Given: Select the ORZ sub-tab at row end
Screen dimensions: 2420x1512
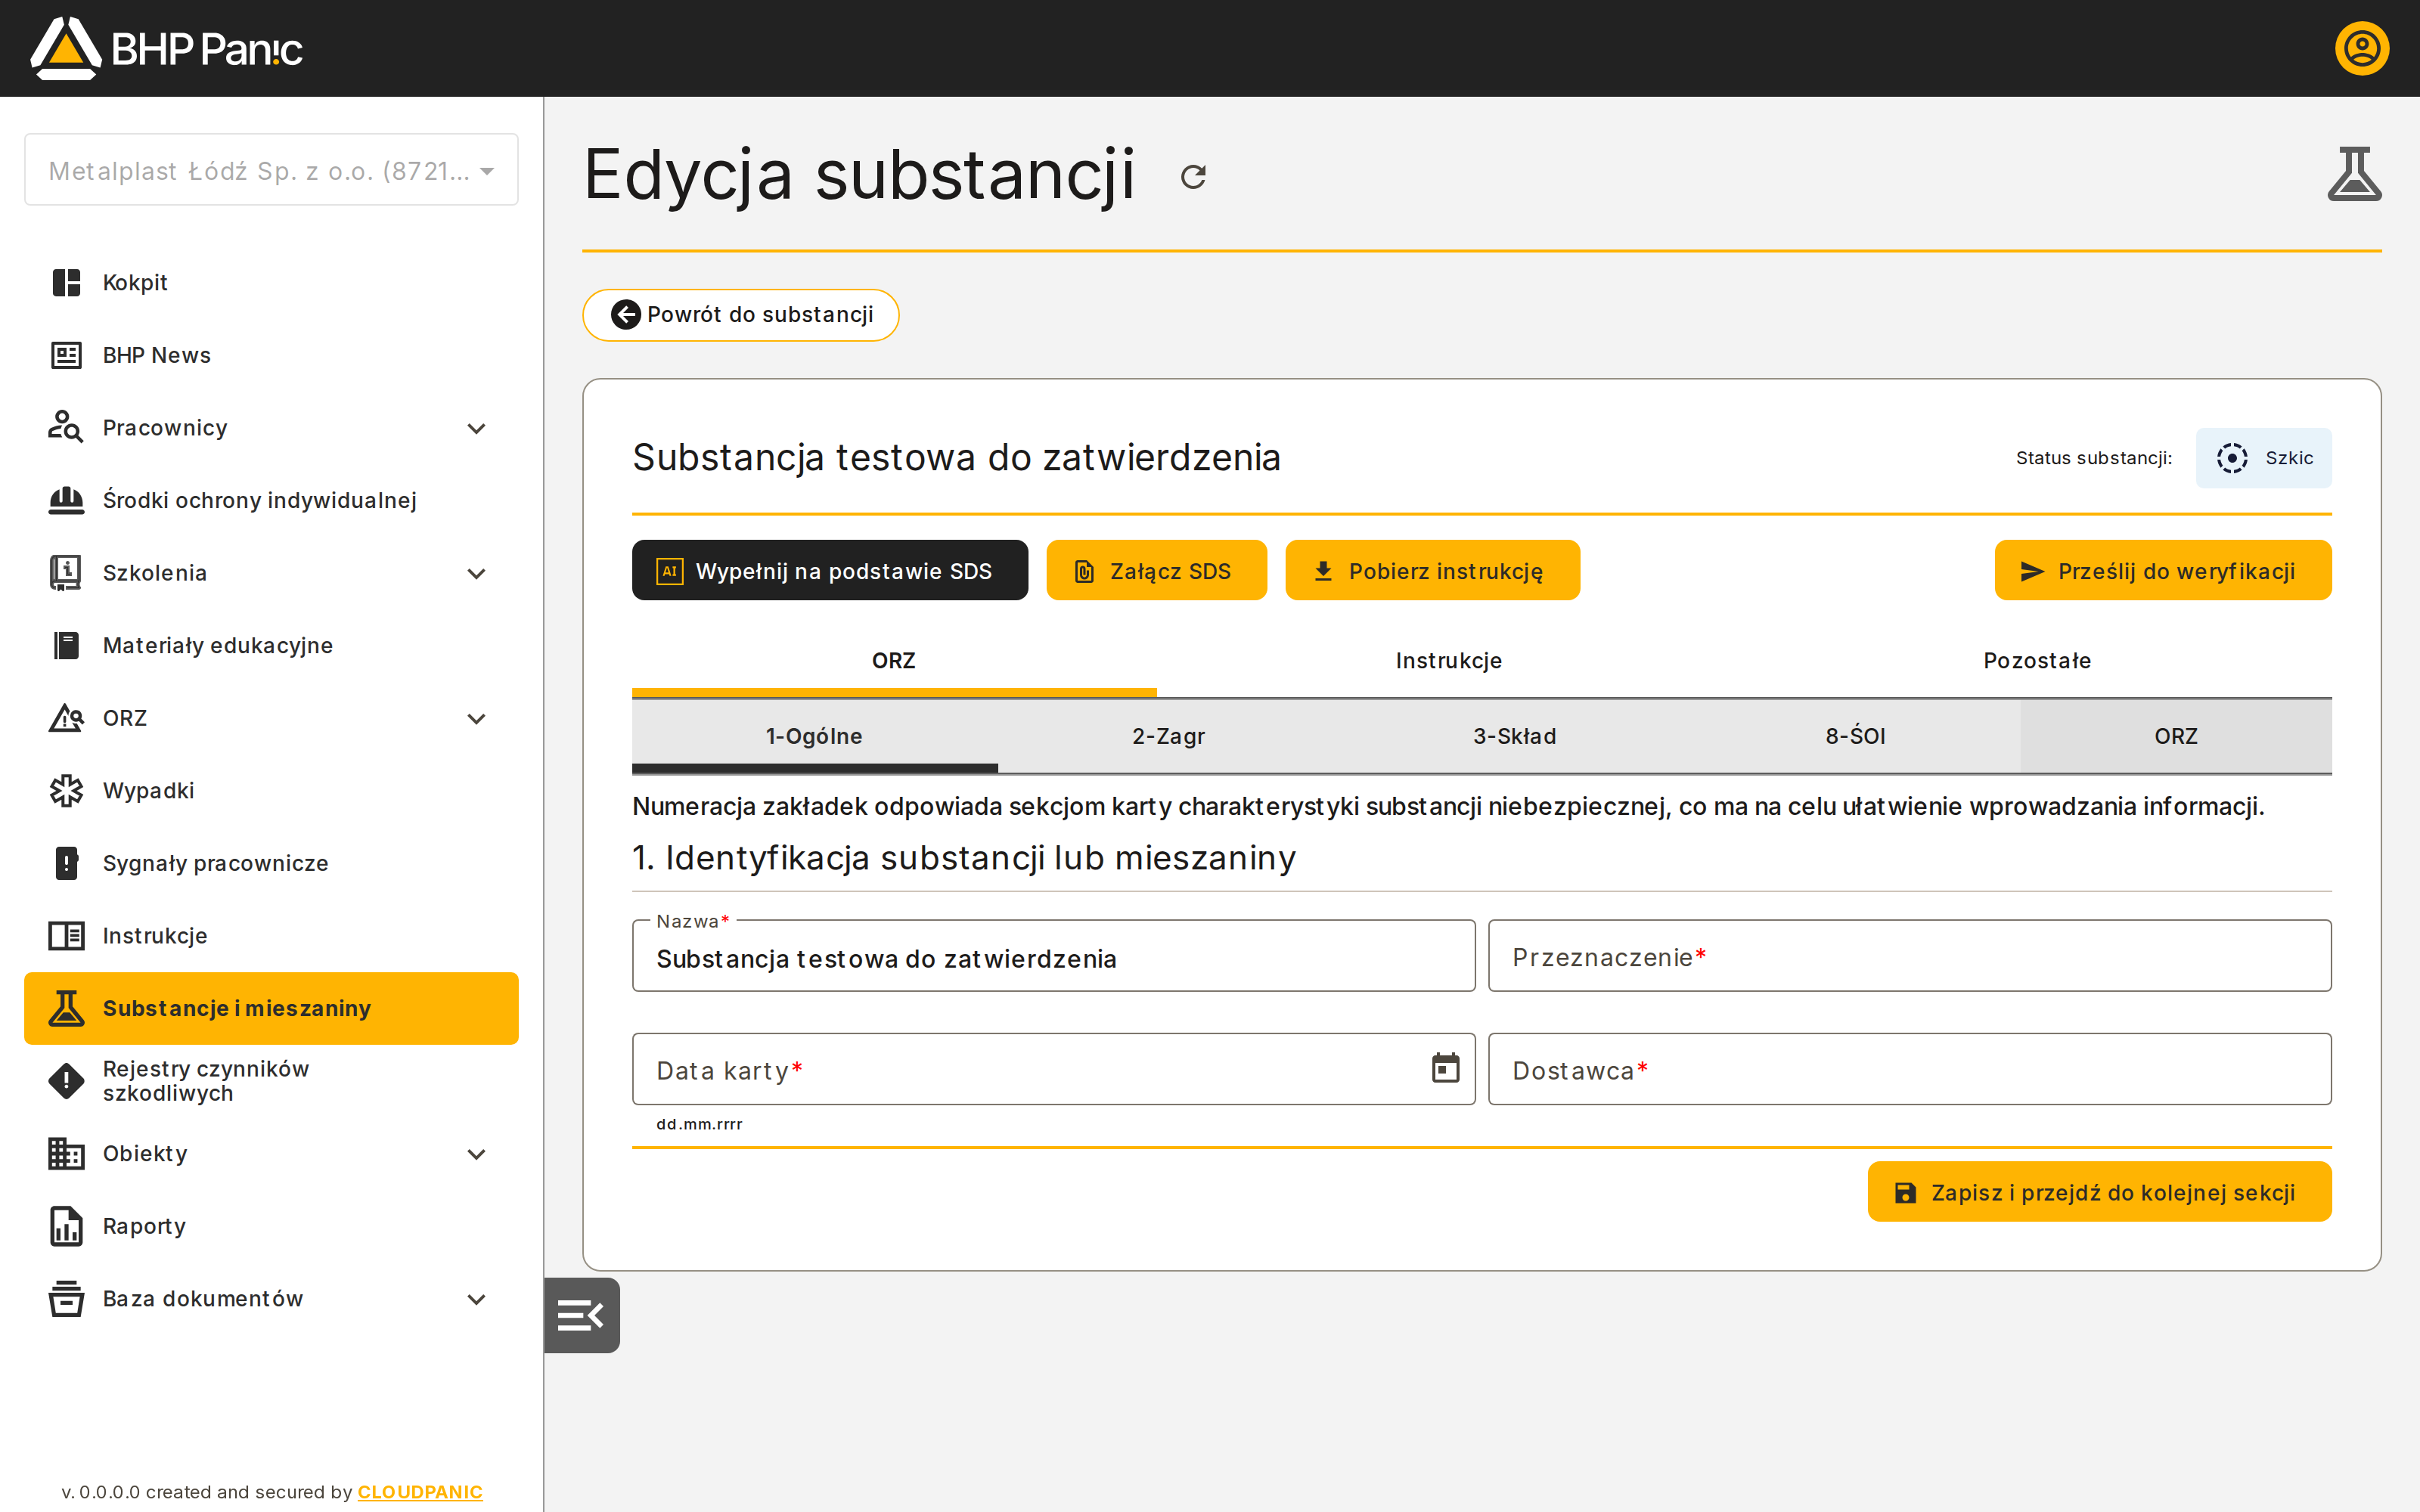Looking at the screenshot, I should pos(2176,736).
